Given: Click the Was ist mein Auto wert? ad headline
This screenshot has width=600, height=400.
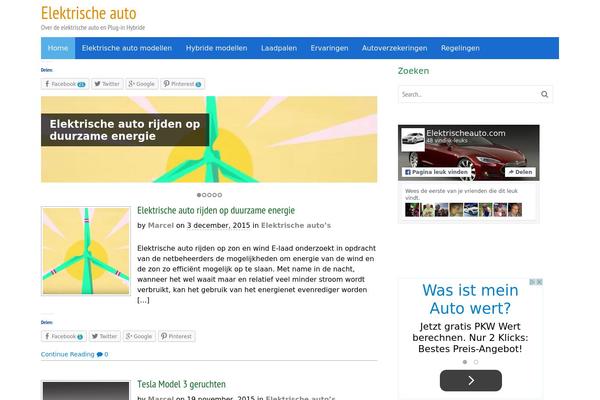Looking at the screenshot, I should (x=470, y=299).
